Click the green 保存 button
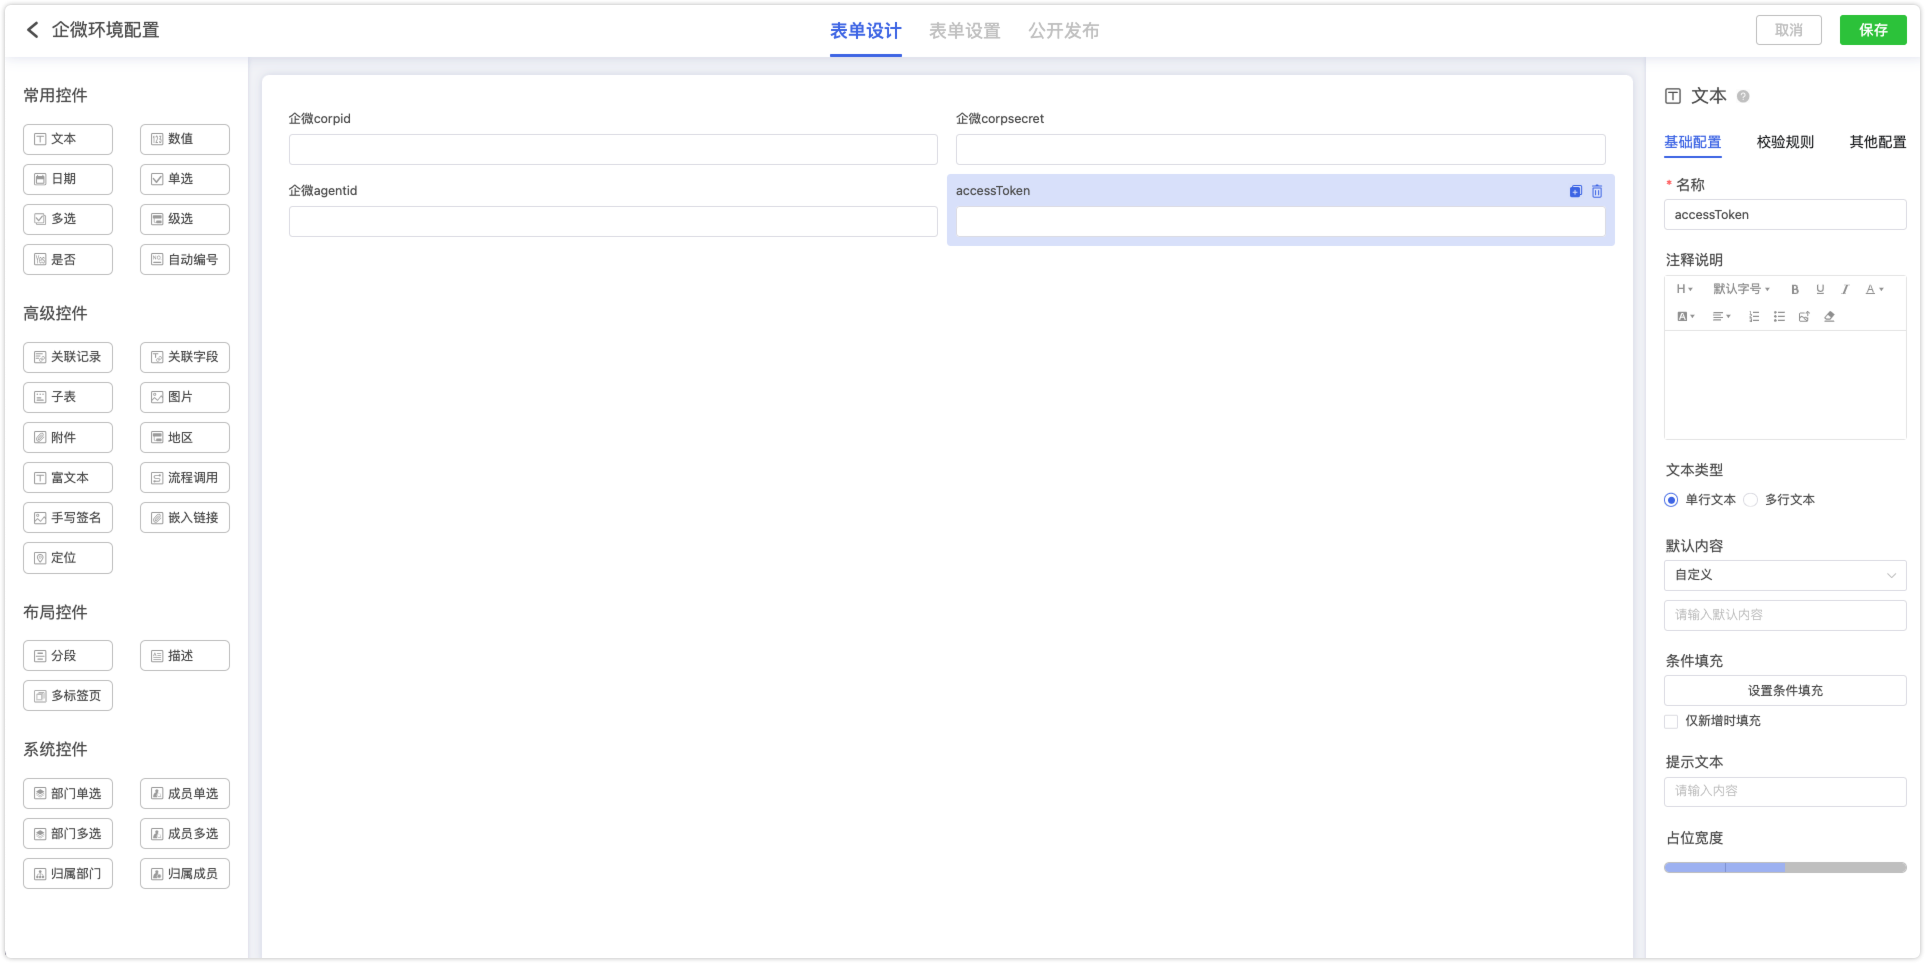This screenshot has height=963, width=1925. tap(1872, 30)
